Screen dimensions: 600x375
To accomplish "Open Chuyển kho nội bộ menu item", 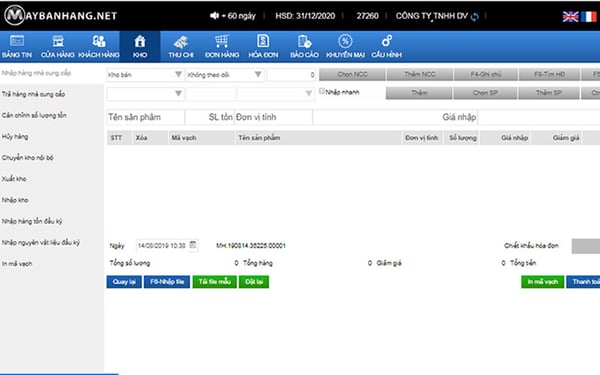I will tap(28, 157).
